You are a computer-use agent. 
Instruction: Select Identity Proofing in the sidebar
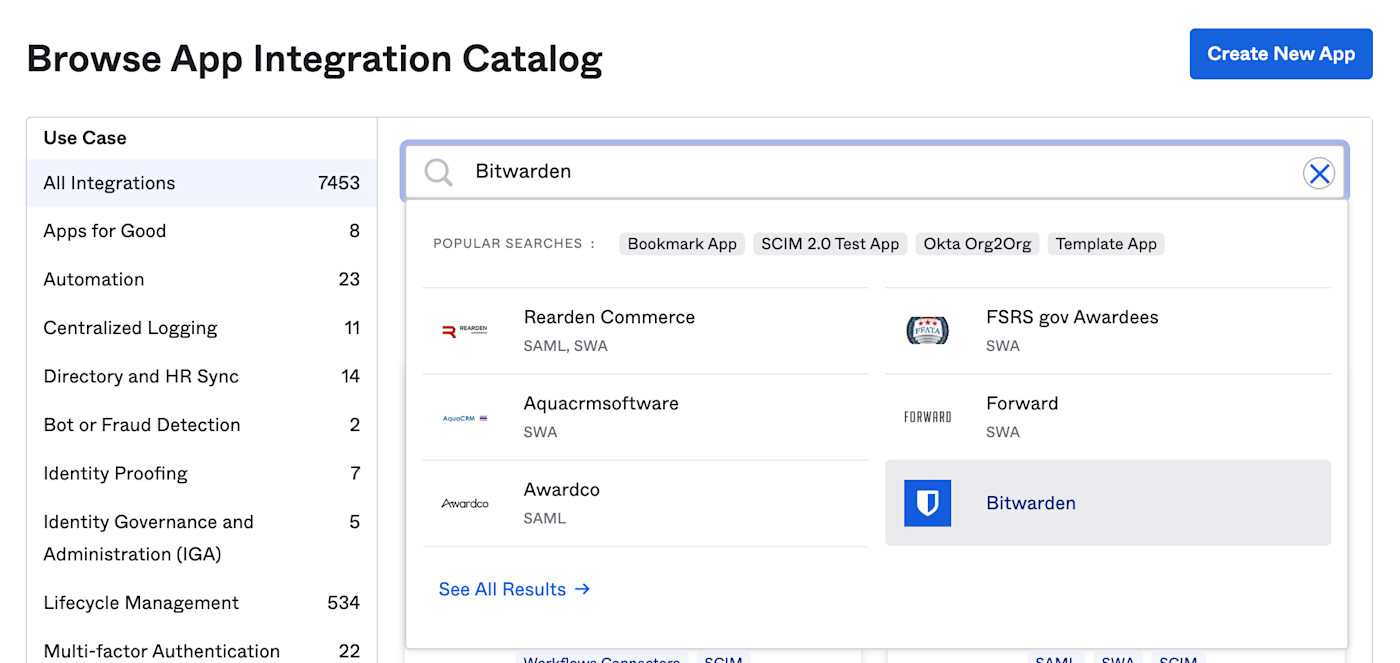[115, 473]
